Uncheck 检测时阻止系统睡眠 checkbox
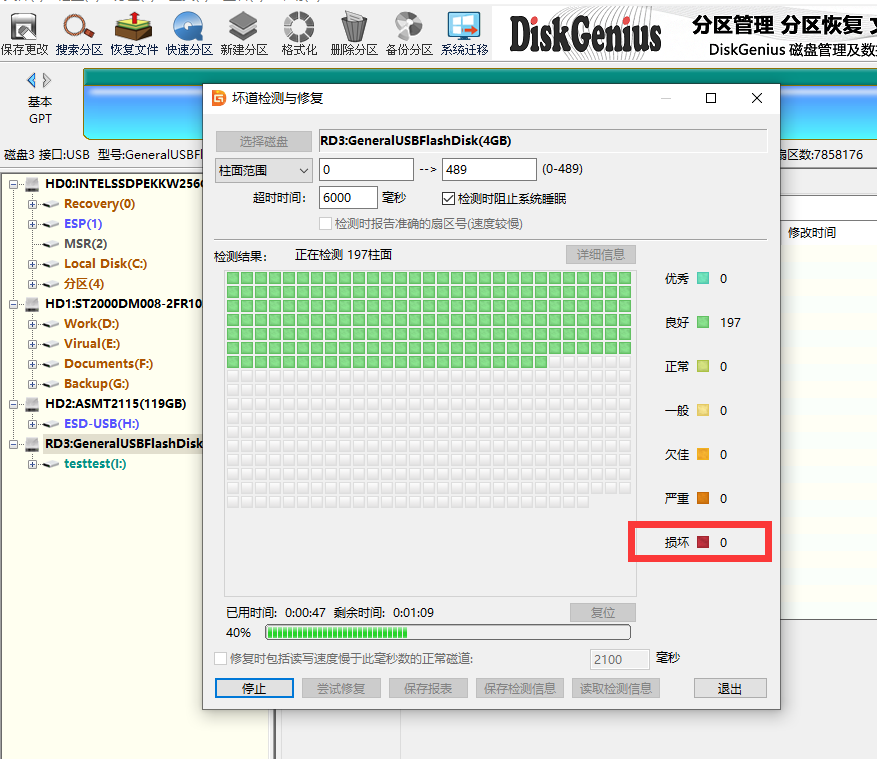 click(449, 199)
